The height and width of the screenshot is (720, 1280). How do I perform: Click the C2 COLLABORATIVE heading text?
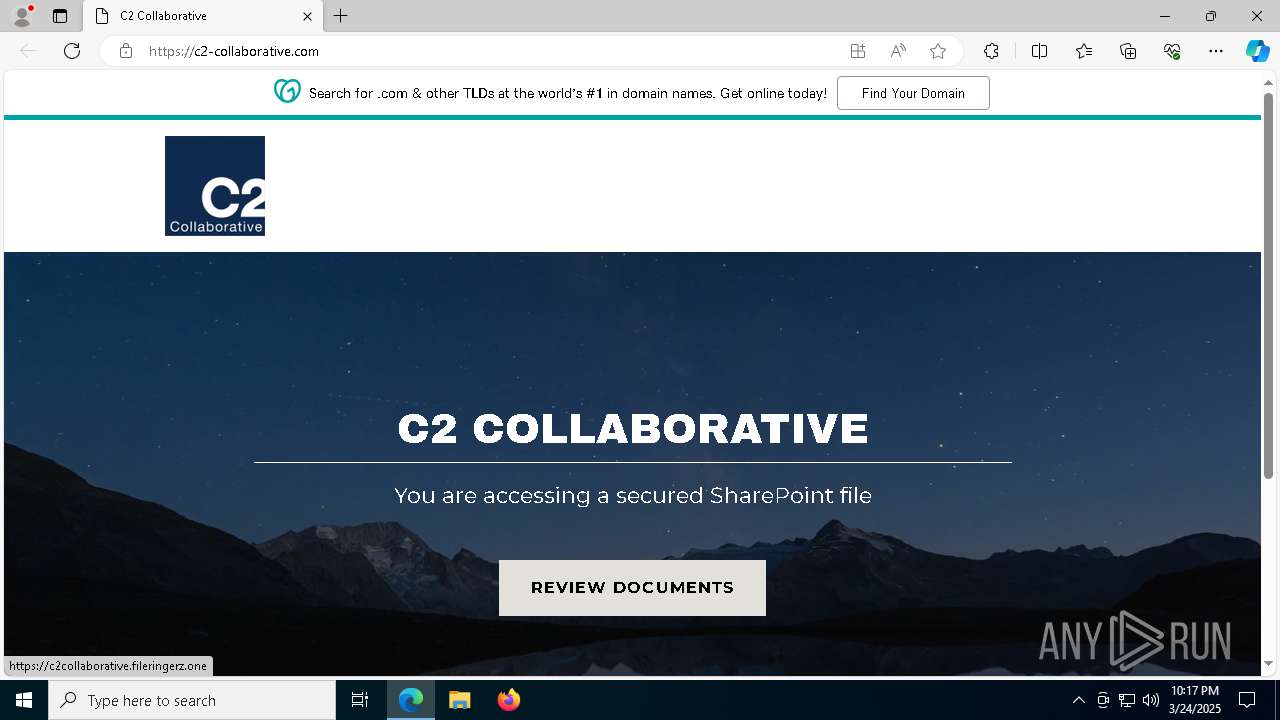633,429
